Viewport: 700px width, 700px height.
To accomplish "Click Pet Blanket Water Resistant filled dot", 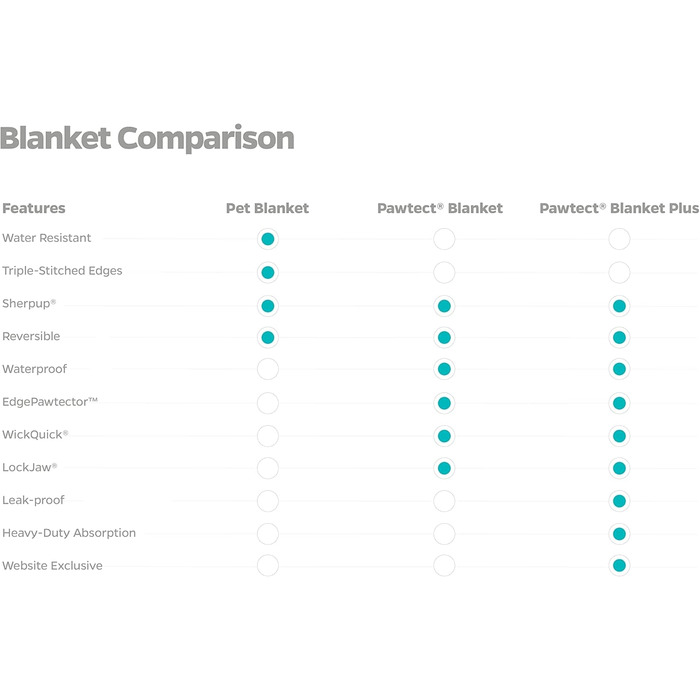I will click(x=267, y=239).
